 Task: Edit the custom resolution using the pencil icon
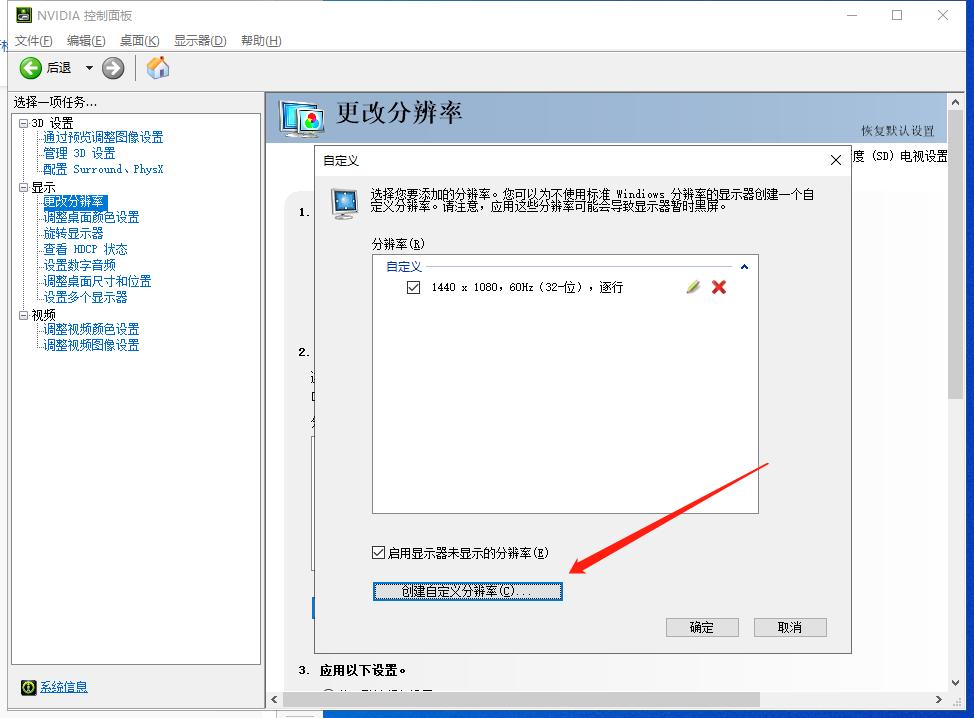coord(692,287)
